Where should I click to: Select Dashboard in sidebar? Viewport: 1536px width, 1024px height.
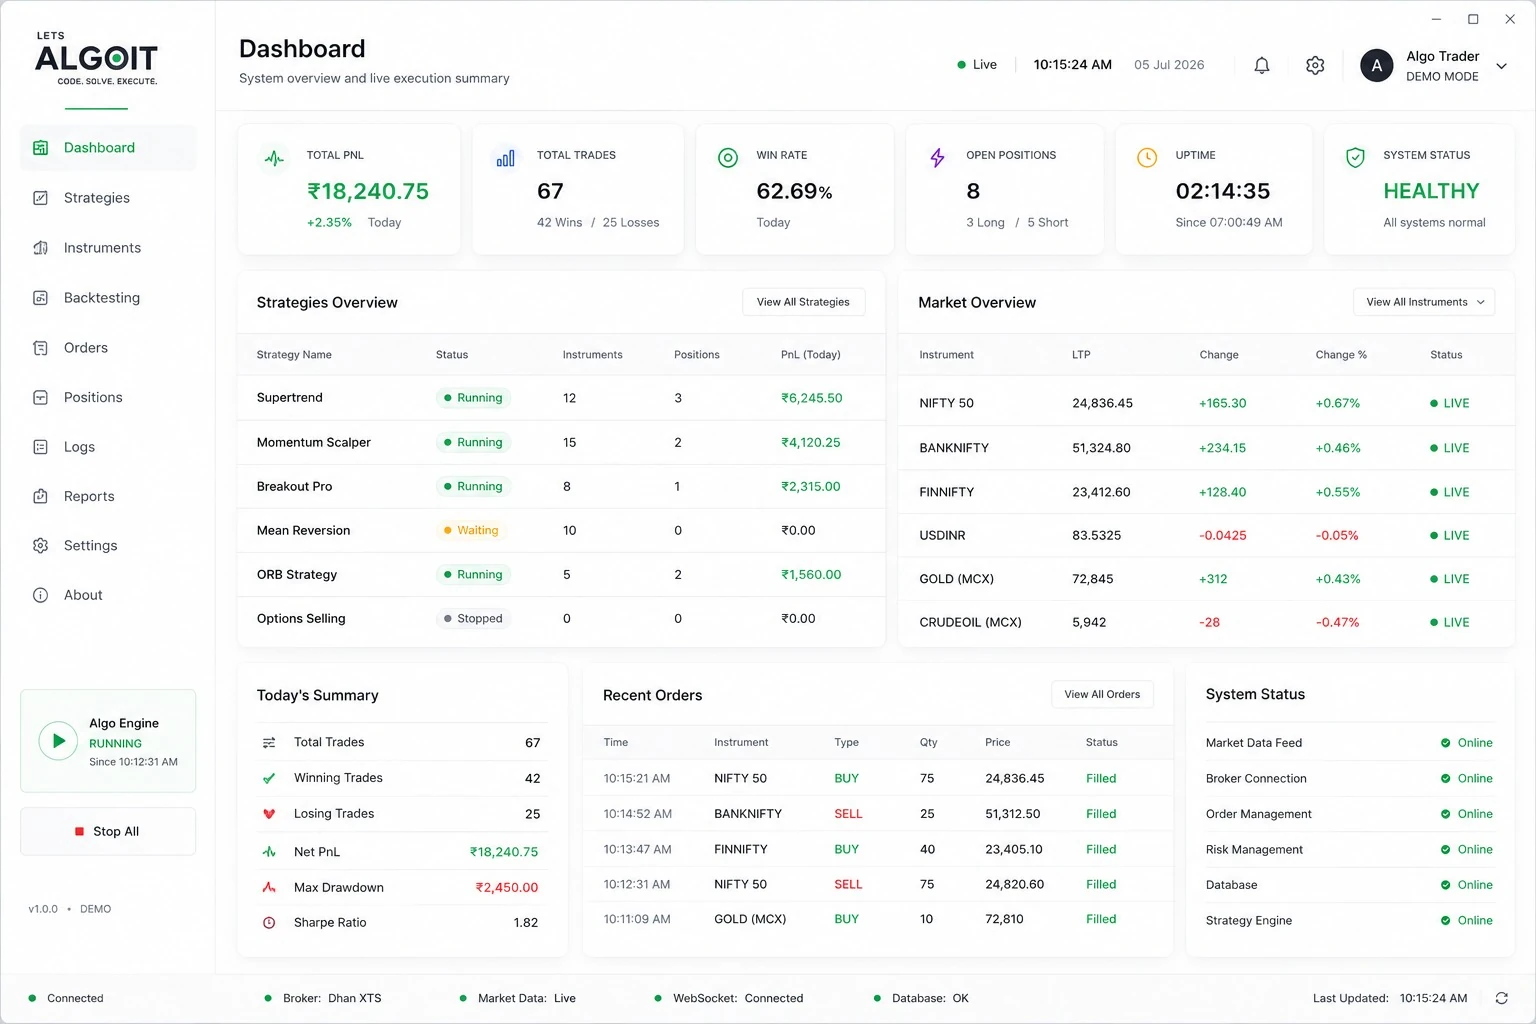108,148
